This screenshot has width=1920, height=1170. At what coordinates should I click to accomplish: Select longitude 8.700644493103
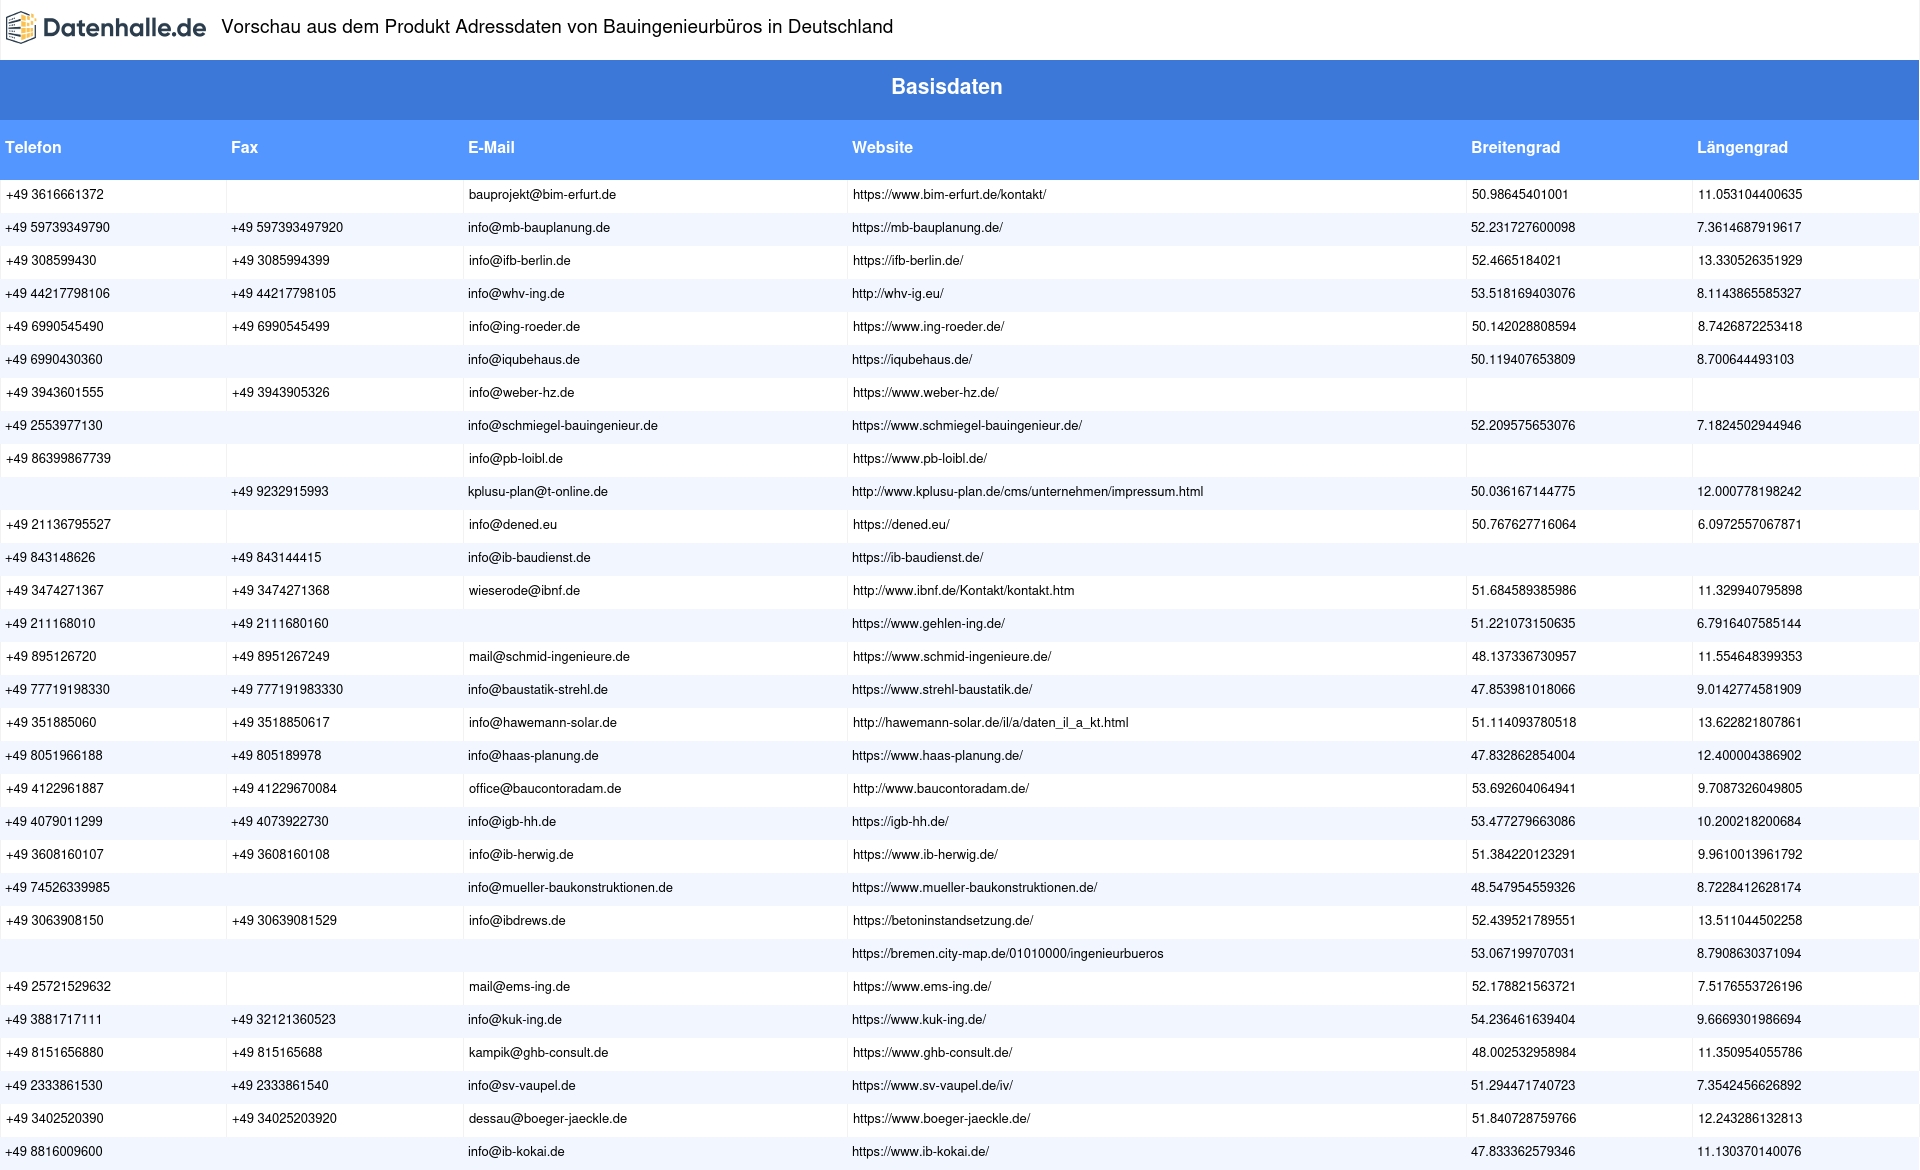[1745, 360]
